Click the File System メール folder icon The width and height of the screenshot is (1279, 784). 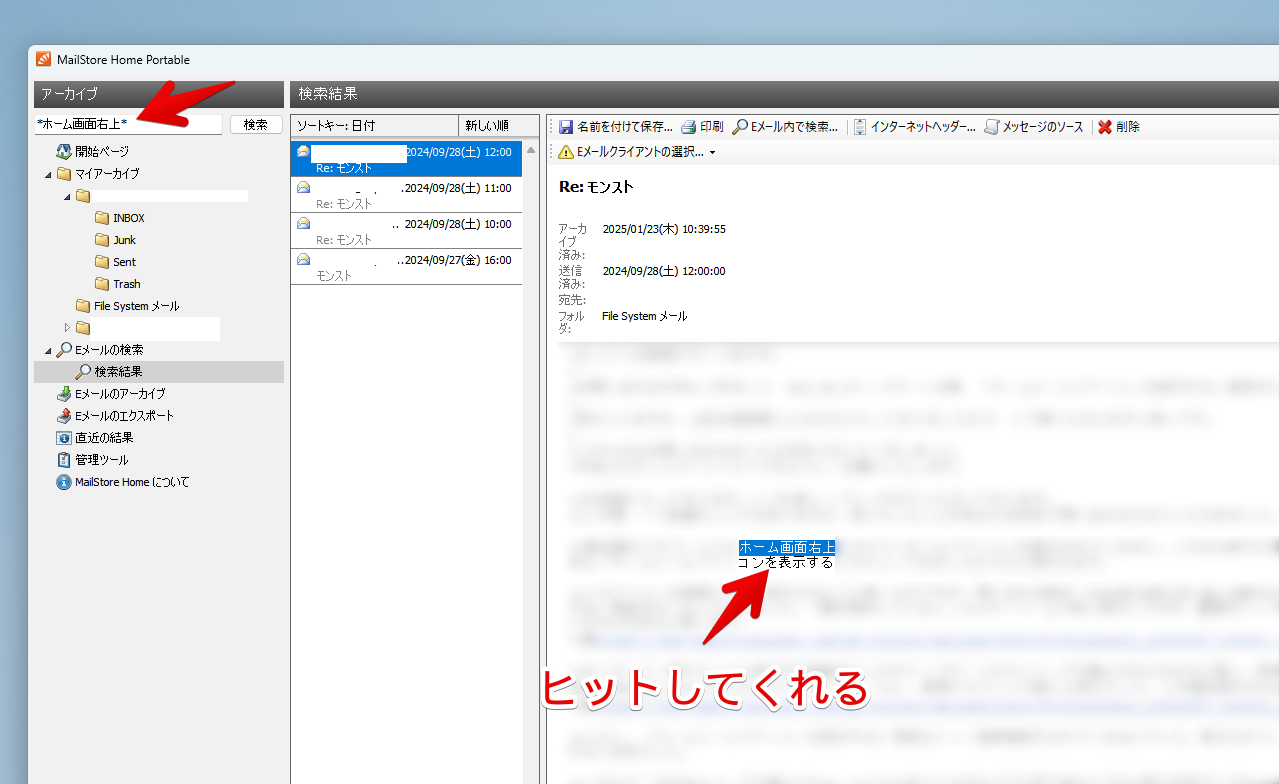(x=83, y=306)
